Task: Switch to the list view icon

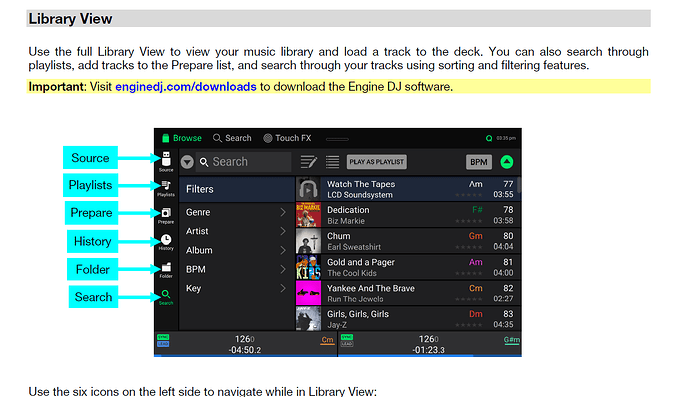Action: [x=332, y=162]
